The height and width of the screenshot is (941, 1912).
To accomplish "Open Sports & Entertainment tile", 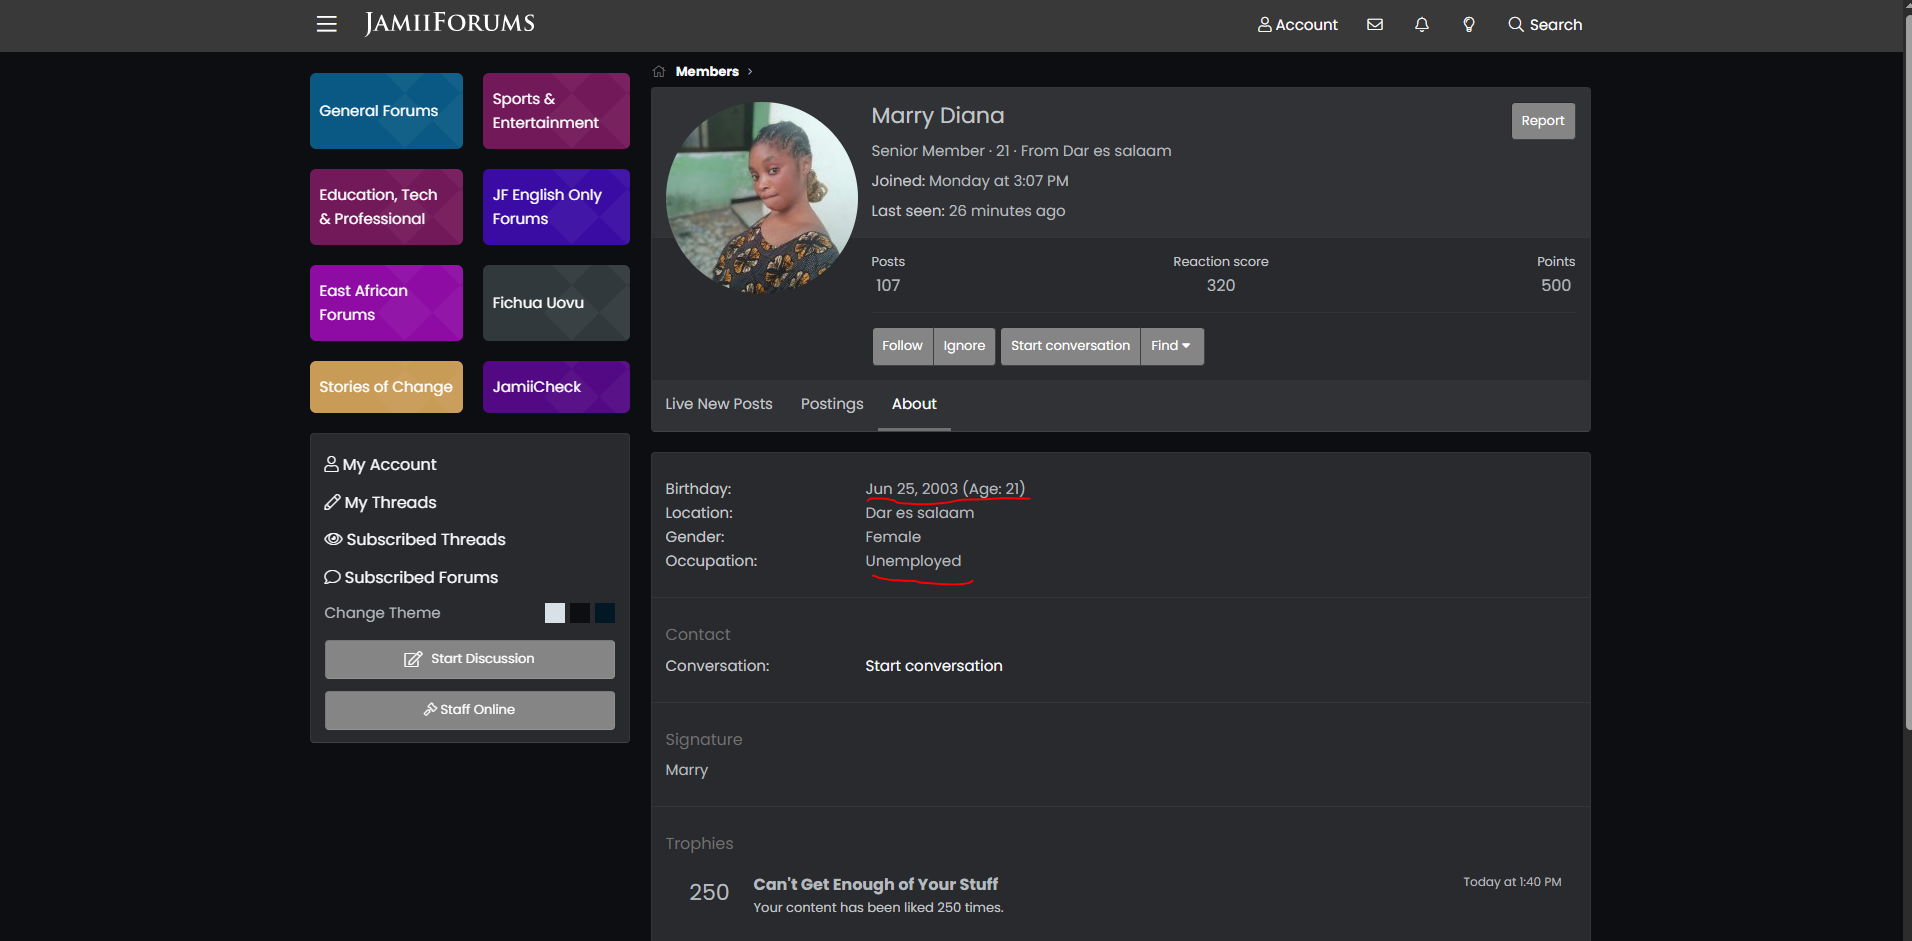I will click(556, 111).
